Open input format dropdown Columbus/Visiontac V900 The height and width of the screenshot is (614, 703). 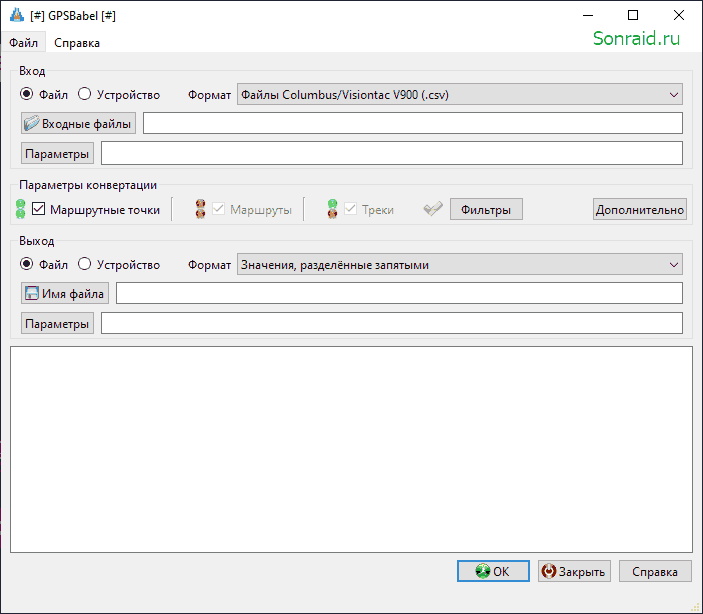[x=460, y=95]
